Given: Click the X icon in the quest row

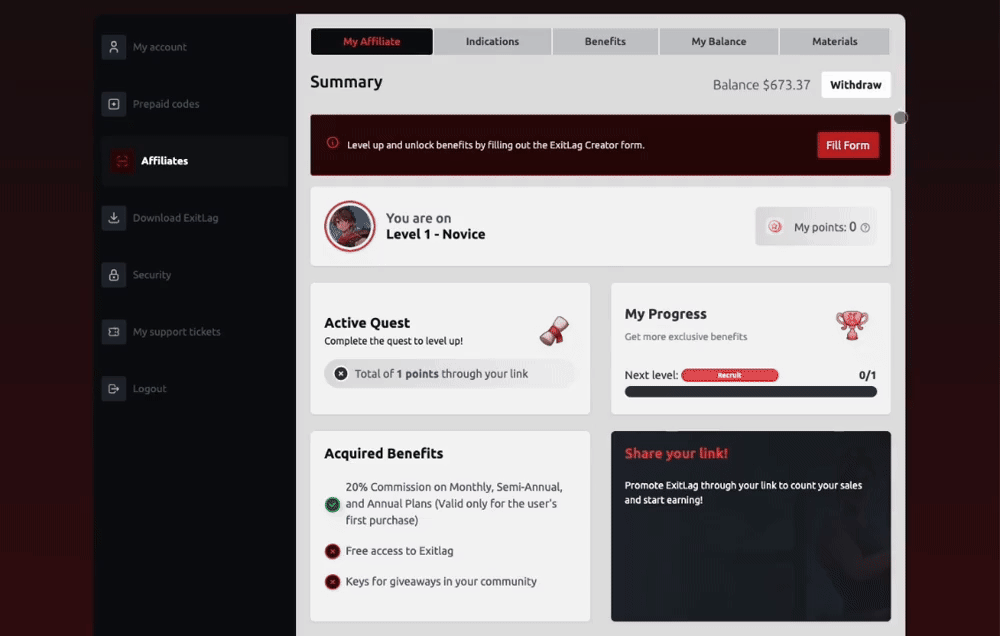Looking at the screenshot, I should pos(341,374).
